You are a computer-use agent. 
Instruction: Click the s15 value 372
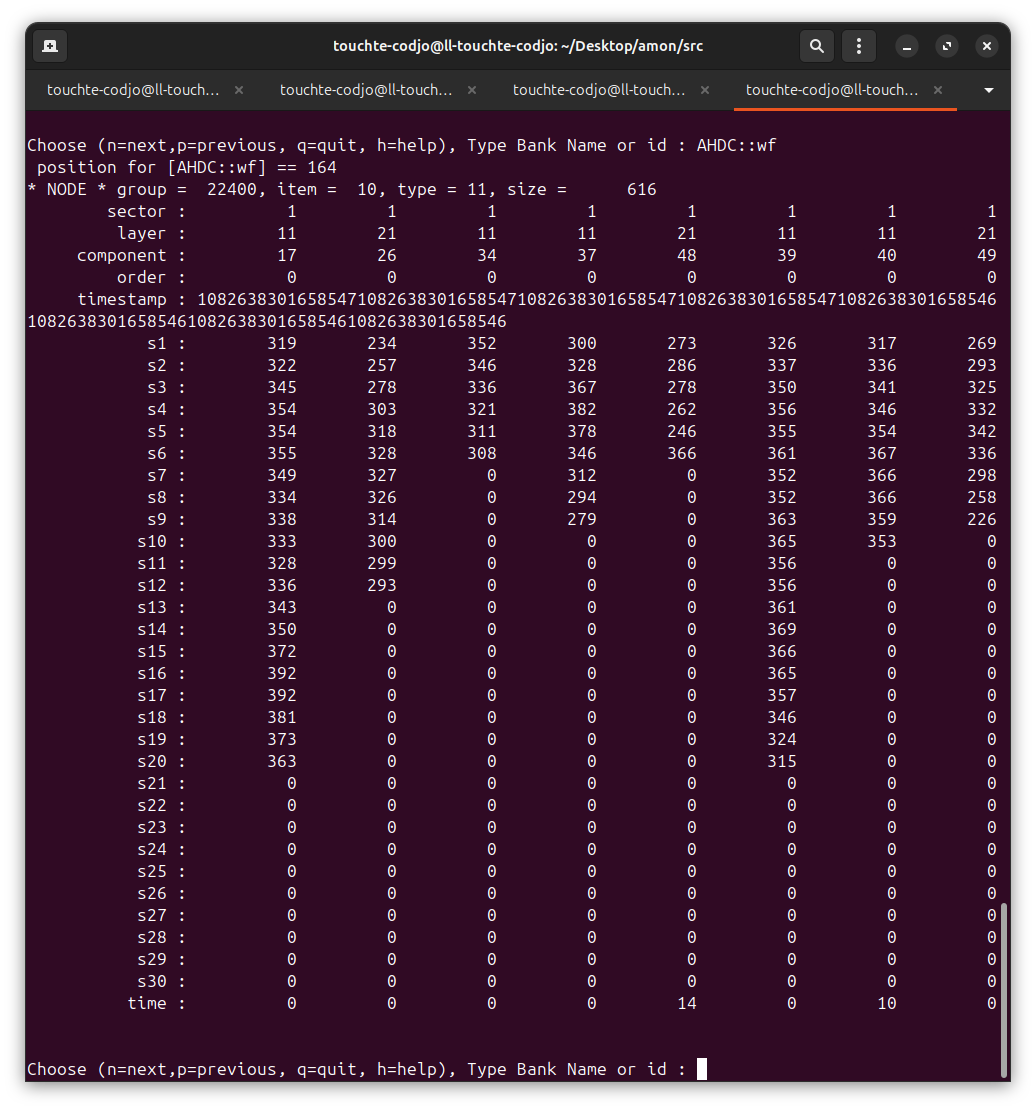point(282,651)
